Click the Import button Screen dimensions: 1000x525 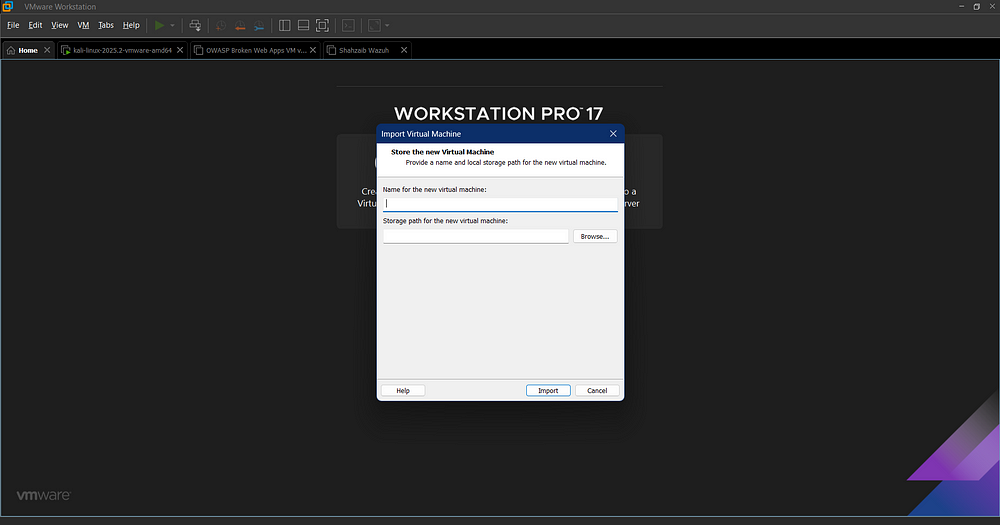click(x=548, y=390)
